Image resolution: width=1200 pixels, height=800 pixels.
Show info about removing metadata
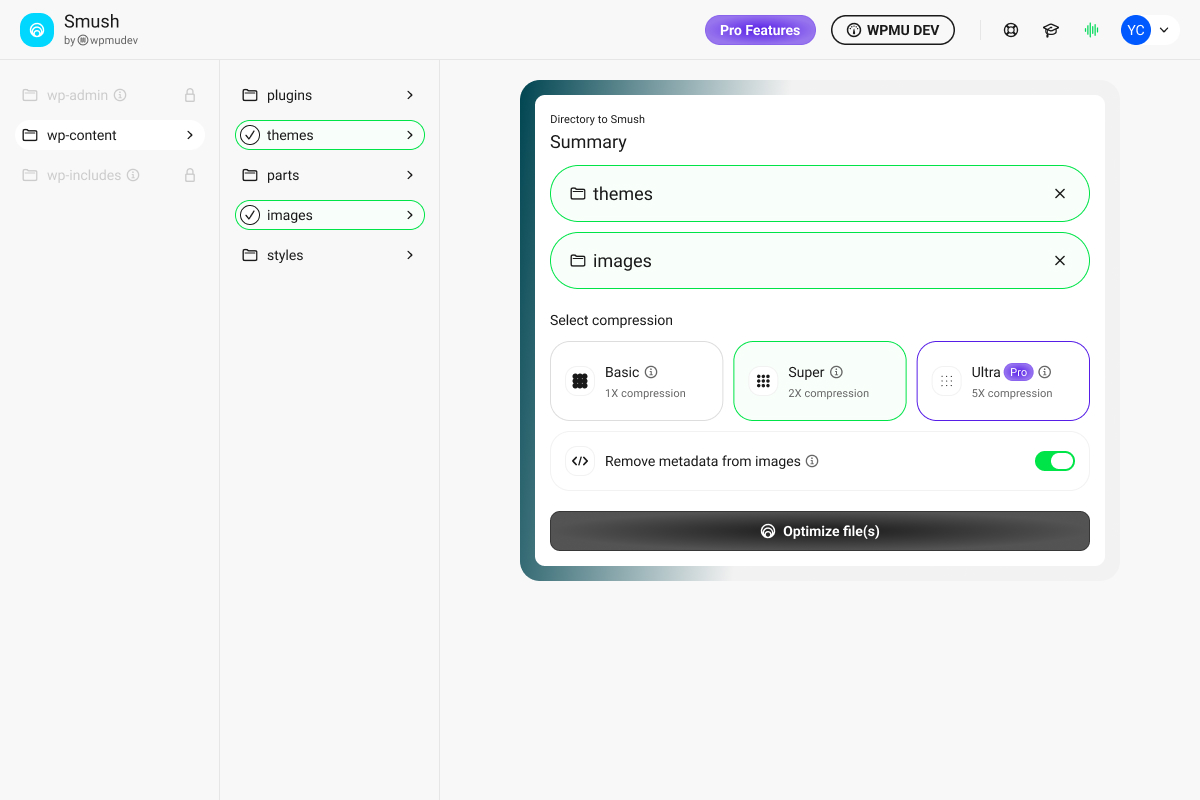click(812, 461)
